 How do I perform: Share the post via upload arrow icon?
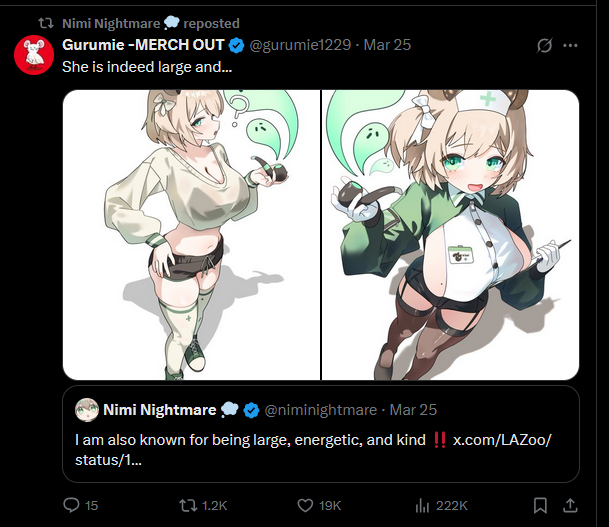(570, 505)
